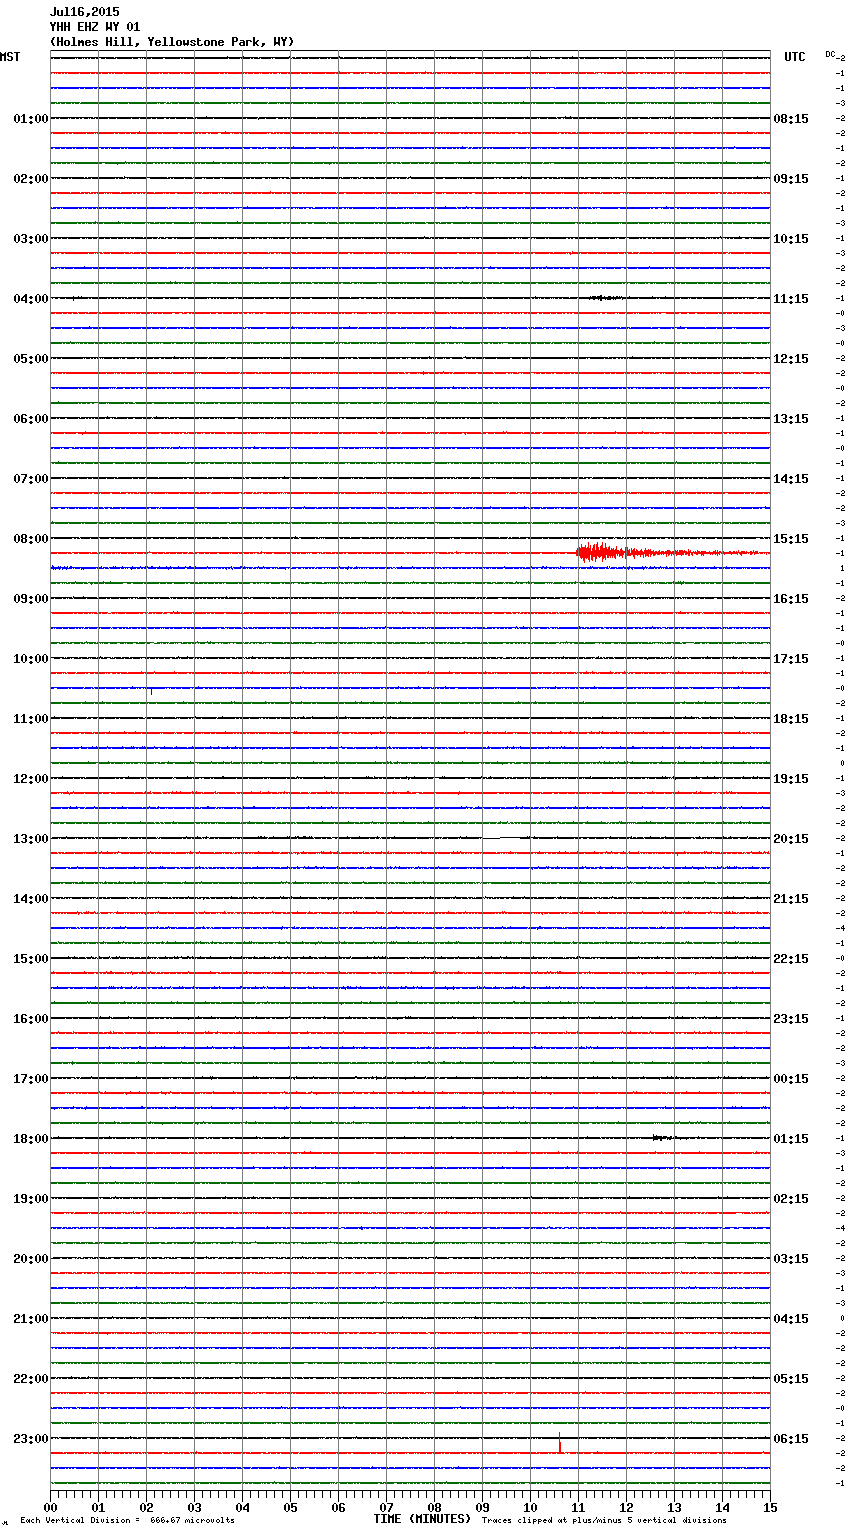Click the UTC timezone header
The image size is (850, 1534).
coord(795,57)
